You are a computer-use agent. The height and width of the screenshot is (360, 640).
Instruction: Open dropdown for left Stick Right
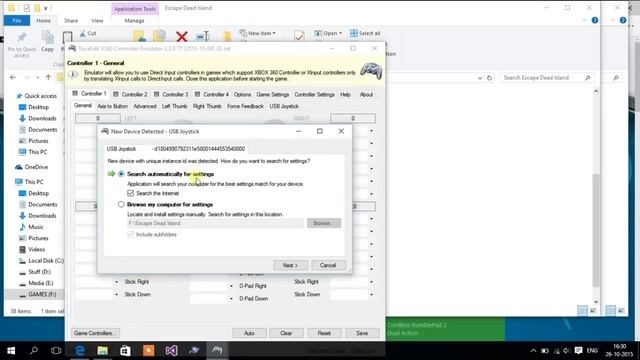click(116, 282)
